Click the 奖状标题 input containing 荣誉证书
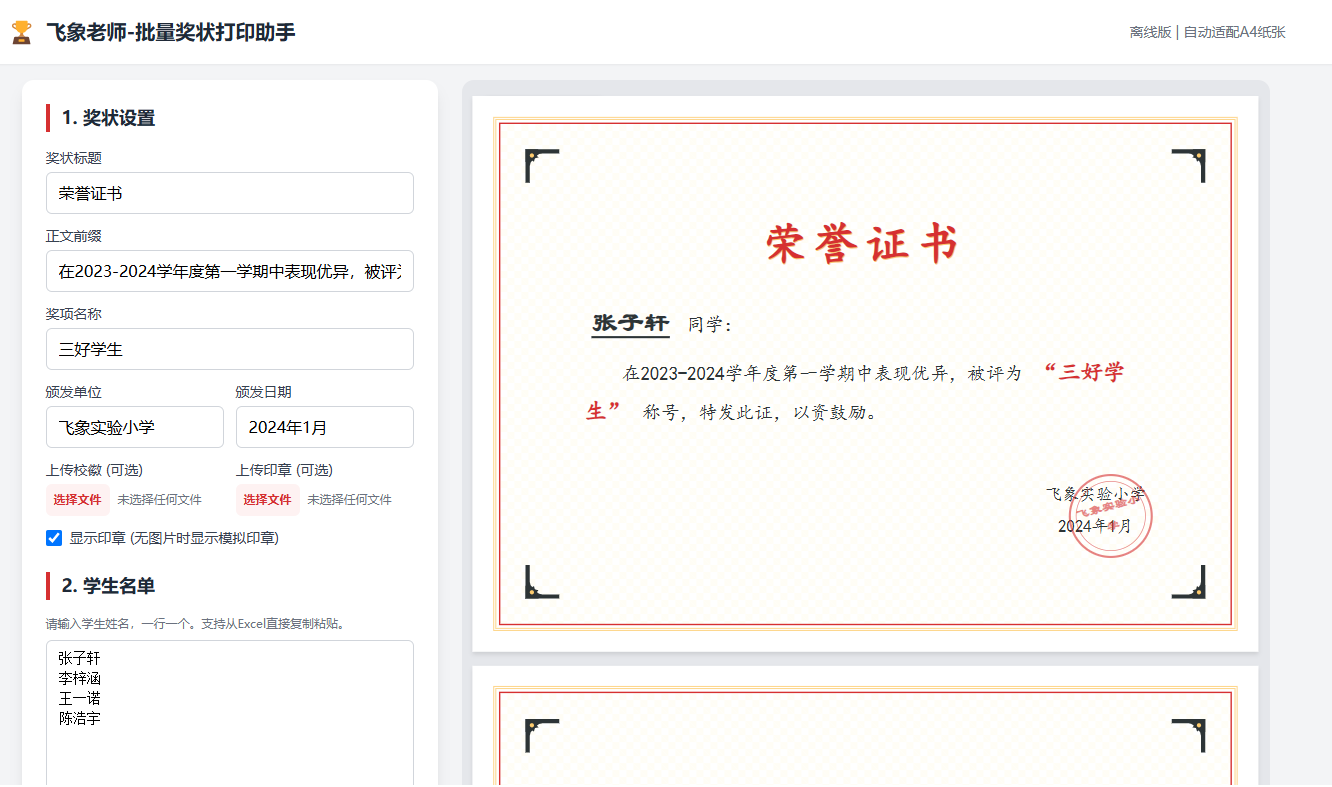The height and width of the screenshot is (787, 1332). click(x=230, y=193)
